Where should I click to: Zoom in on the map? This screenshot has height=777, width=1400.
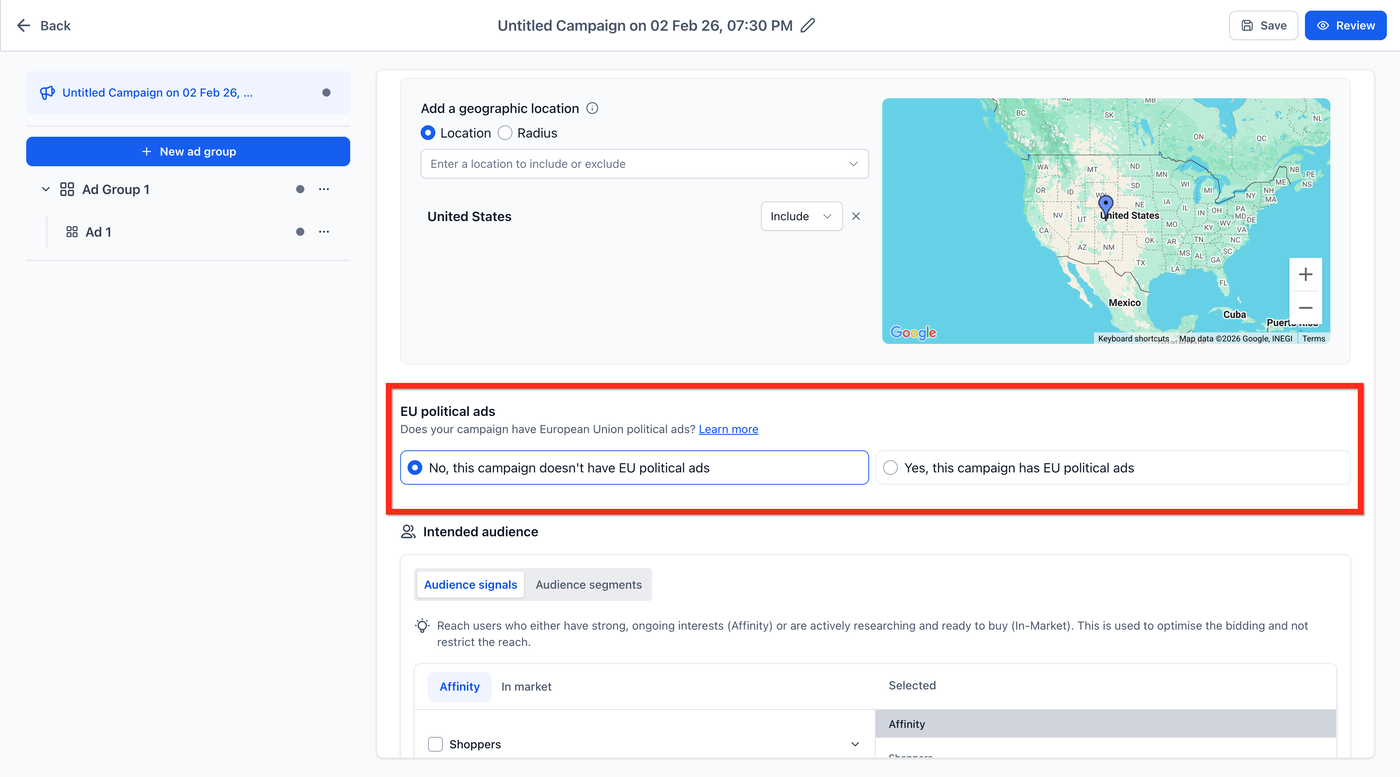pos(1305,275)
